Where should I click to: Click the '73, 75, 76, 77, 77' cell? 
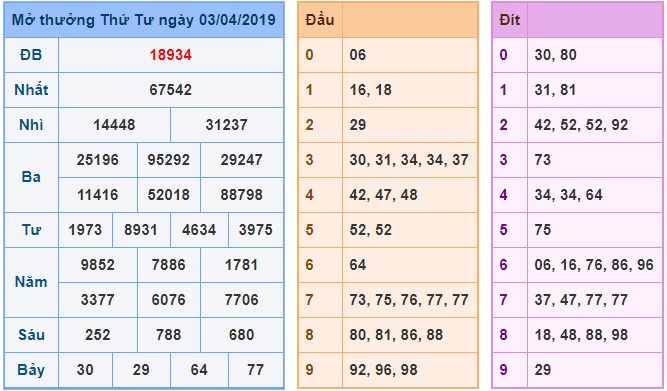coord(409,300)
